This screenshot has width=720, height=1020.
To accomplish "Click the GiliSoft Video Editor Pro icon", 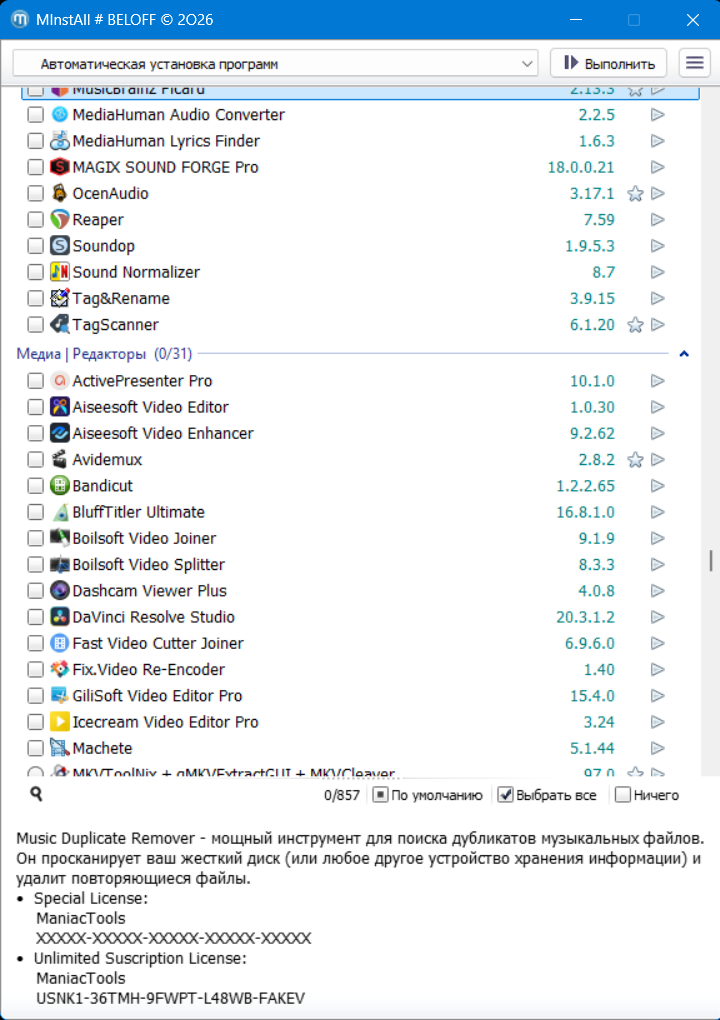I will coord(59,696).
